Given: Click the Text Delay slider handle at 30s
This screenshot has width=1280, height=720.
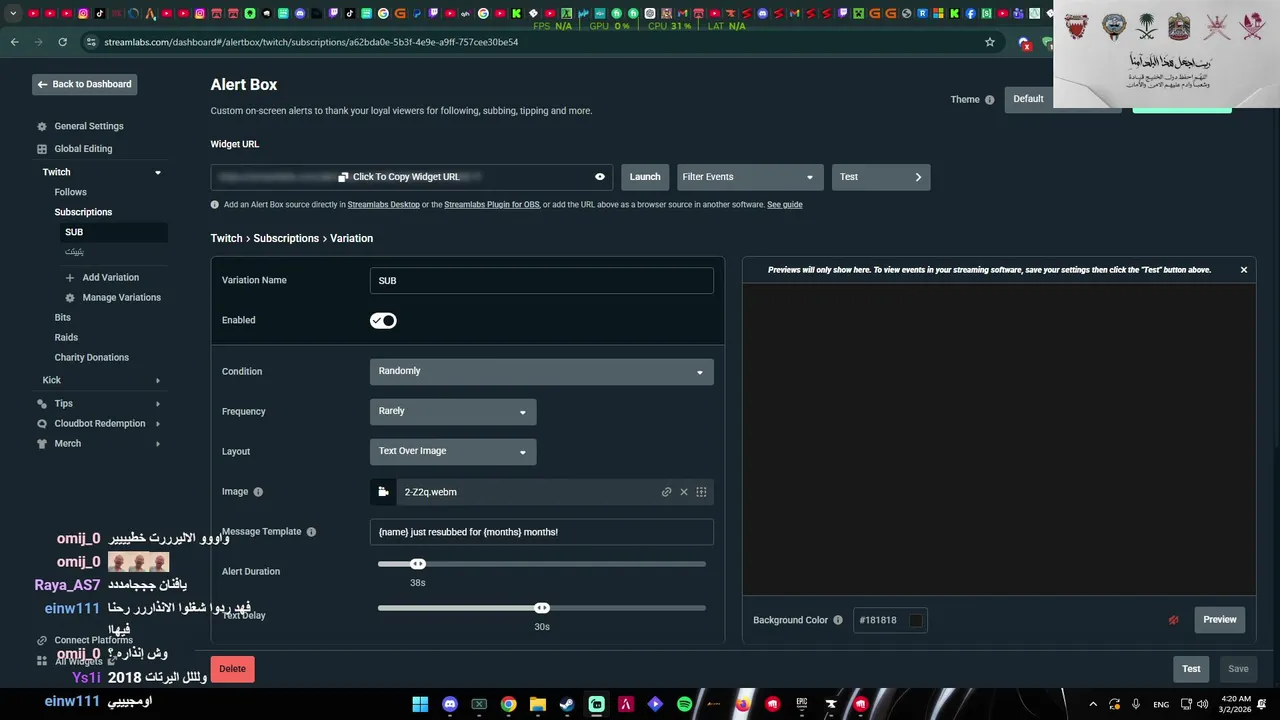Looking at the screenshot, I should click(x=541, y=608).
